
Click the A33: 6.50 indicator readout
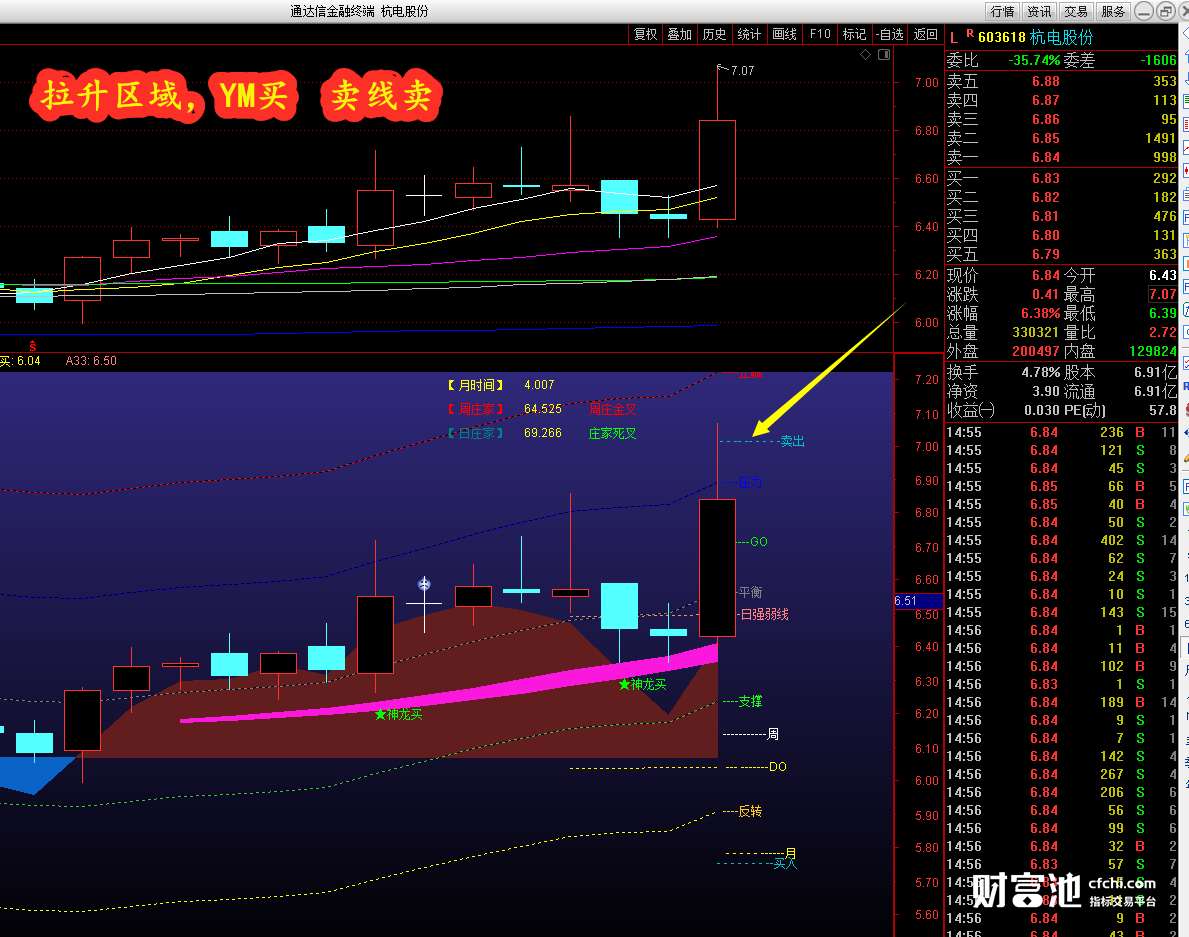point(91,361)
